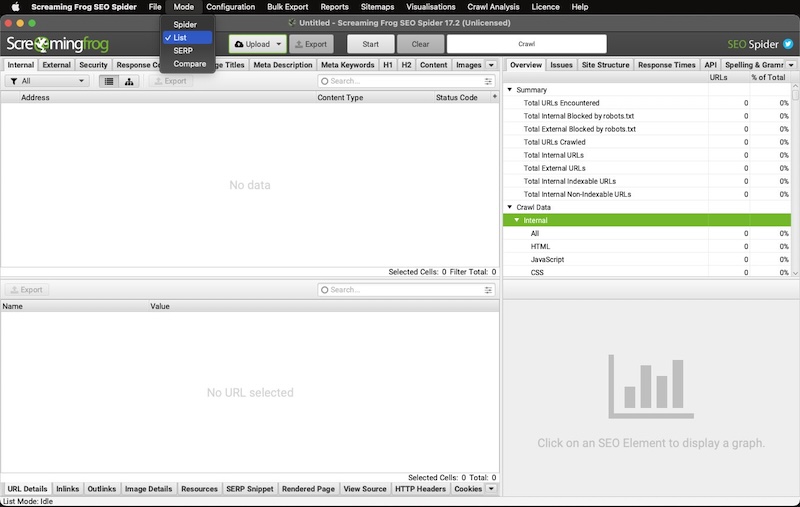Open the SERP Snippet bottom tab
800x507 pixels.
point(249,489)
